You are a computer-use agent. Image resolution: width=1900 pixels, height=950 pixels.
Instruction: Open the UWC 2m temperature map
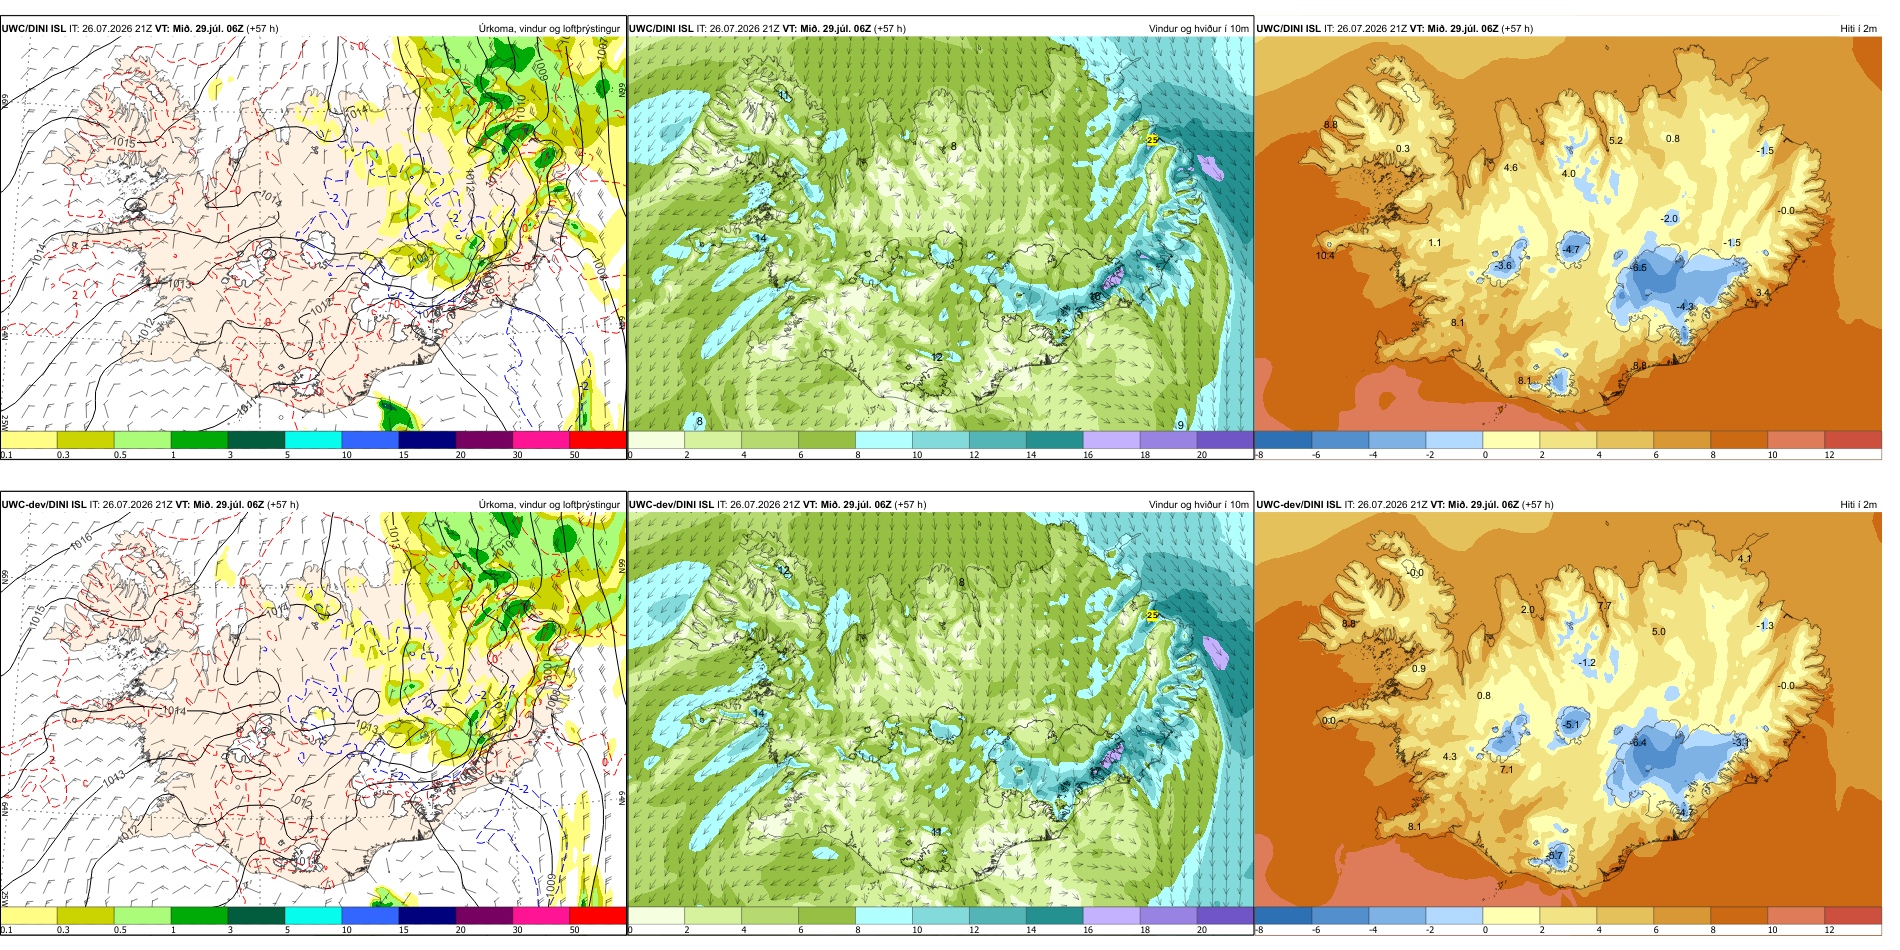tap(1568, 234)
